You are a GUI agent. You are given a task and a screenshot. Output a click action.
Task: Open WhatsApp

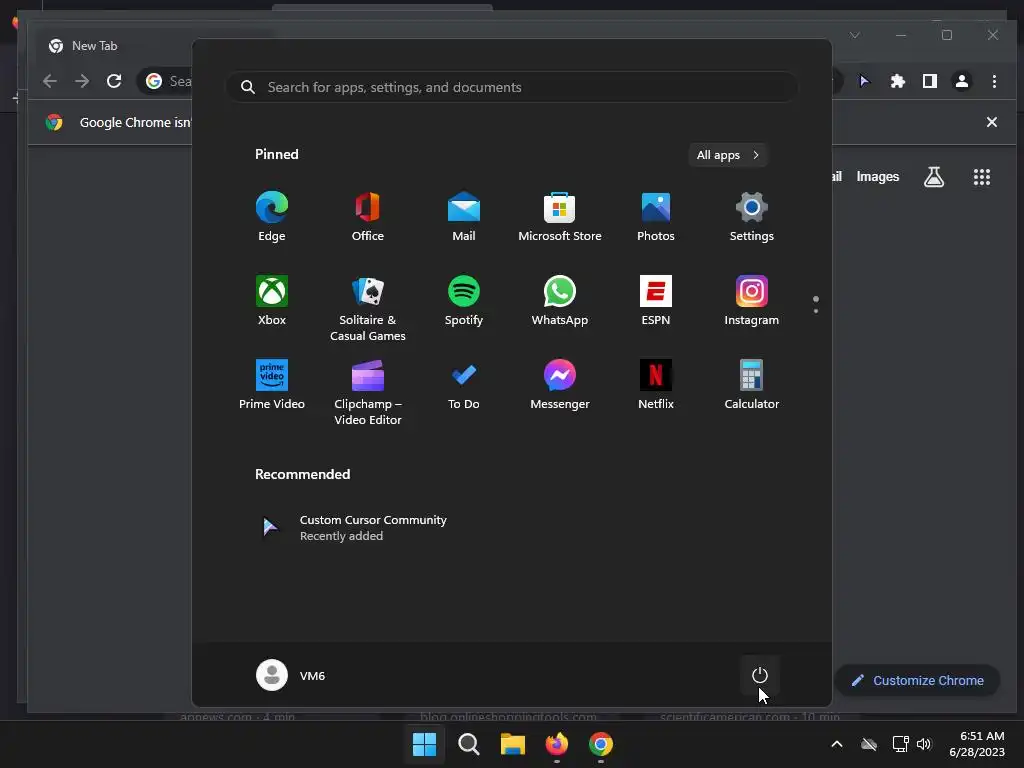tap(560, 300)
